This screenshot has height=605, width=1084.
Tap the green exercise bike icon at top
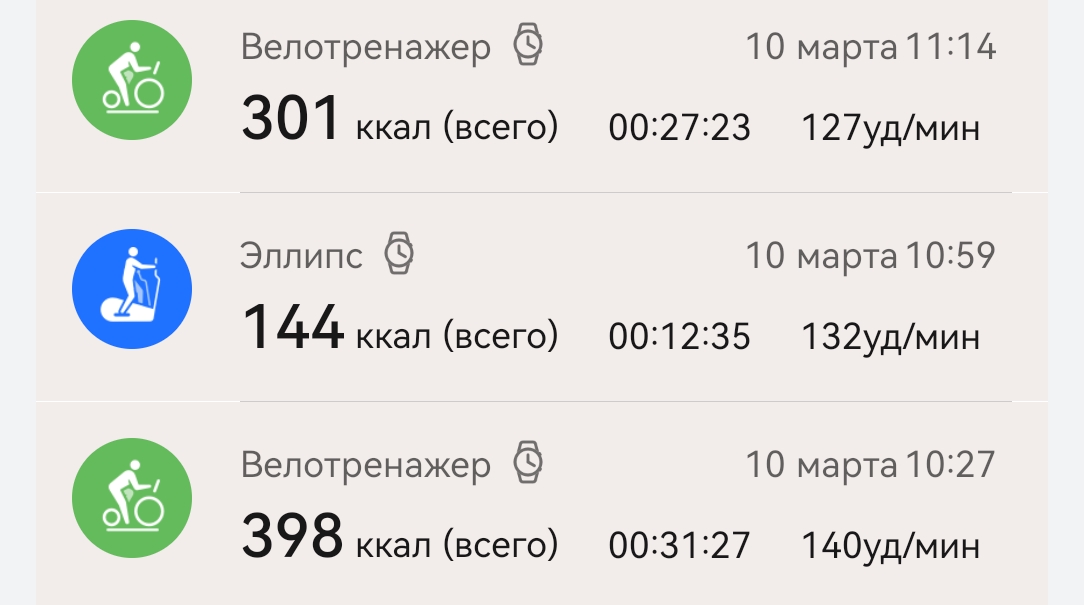132,80
